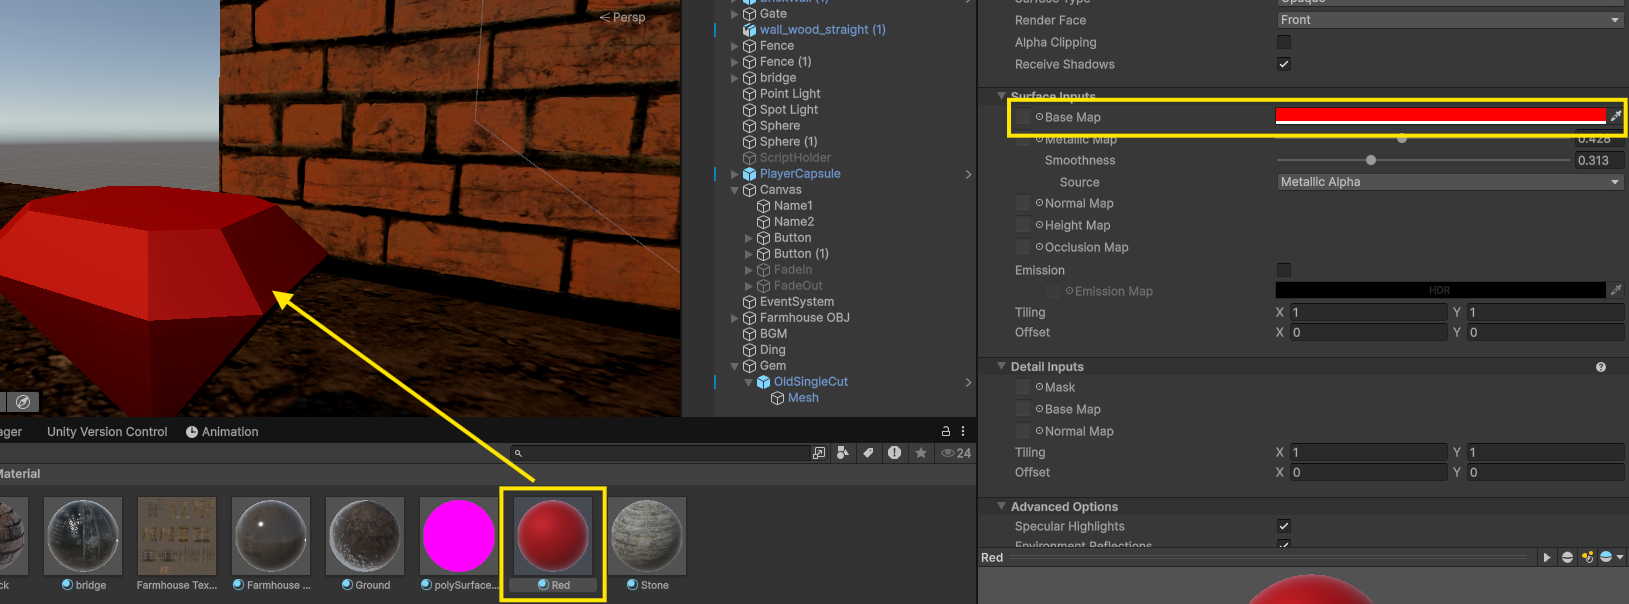Collapse the Detail Inputs section
The width and height of the screenshot is (1629, 604).
[1001, 367]
